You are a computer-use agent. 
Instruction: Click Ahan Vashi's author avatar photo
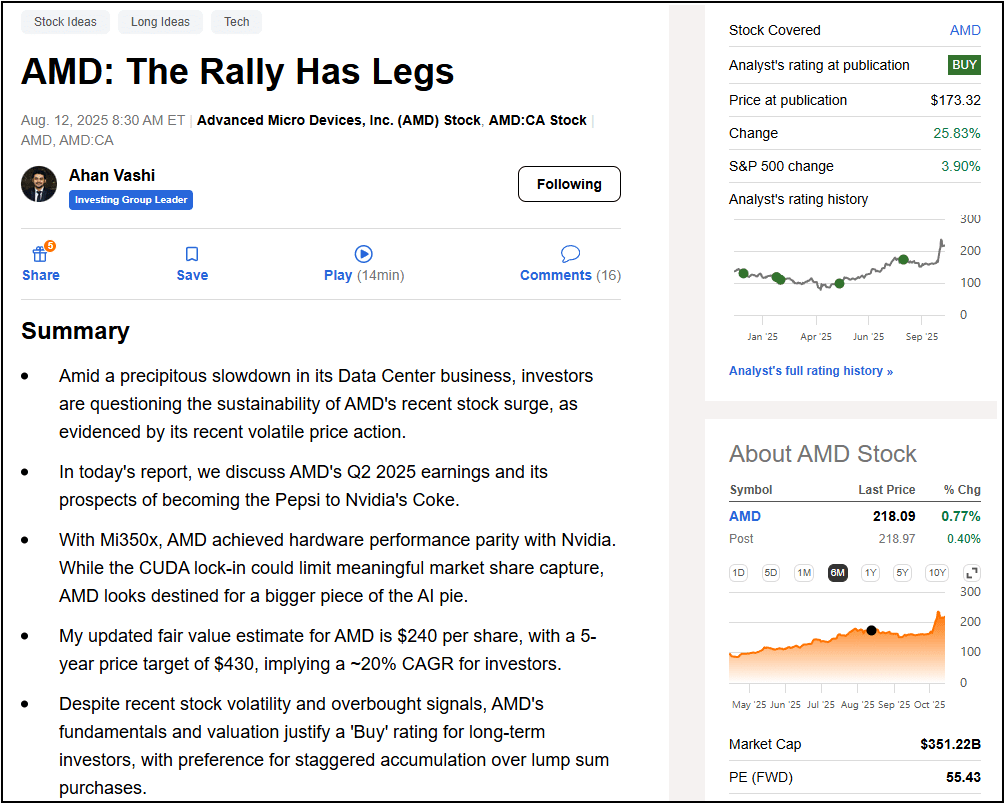click(39, 184)
